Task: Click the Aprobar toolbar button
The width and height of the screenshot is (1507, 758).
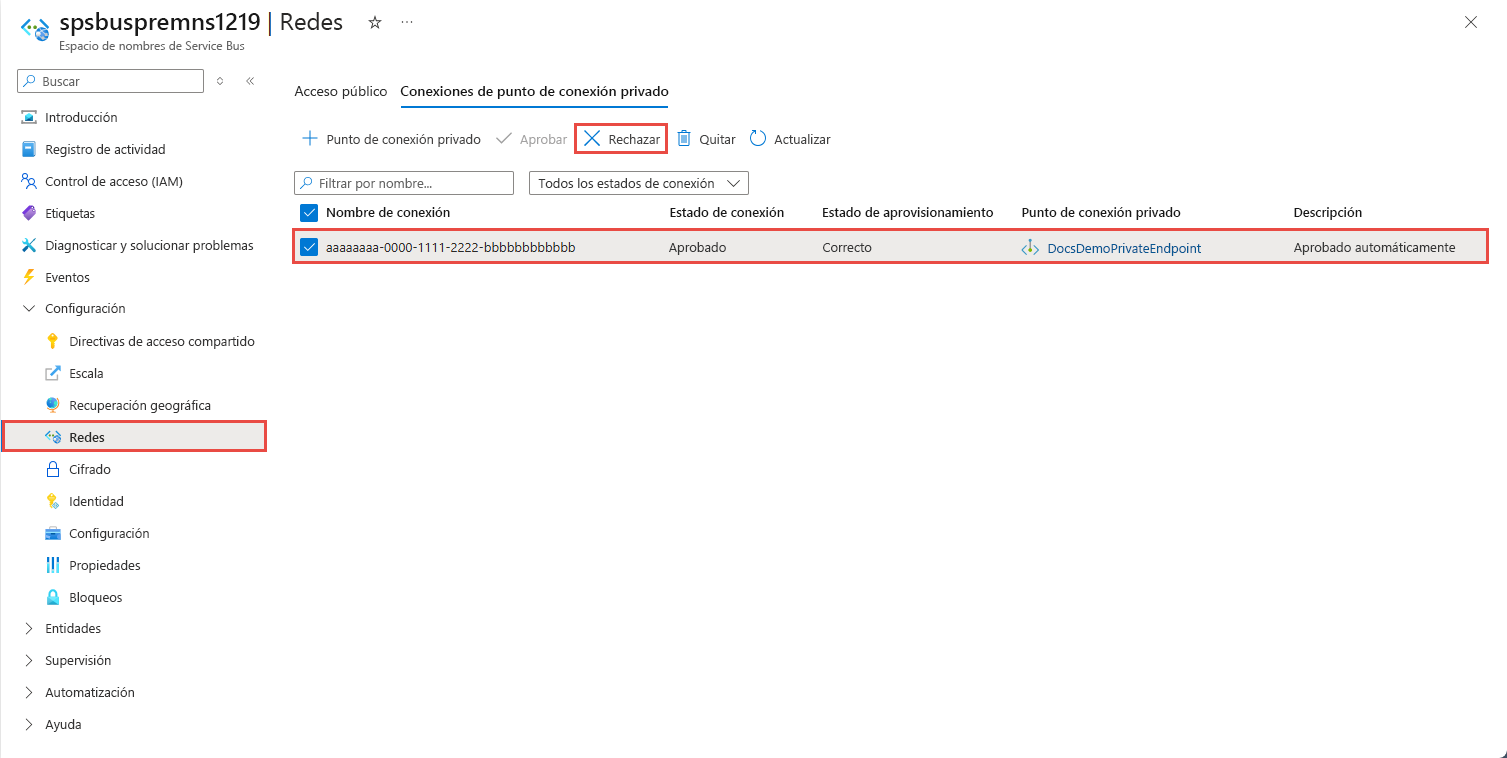Action: [x=532, y=139]
